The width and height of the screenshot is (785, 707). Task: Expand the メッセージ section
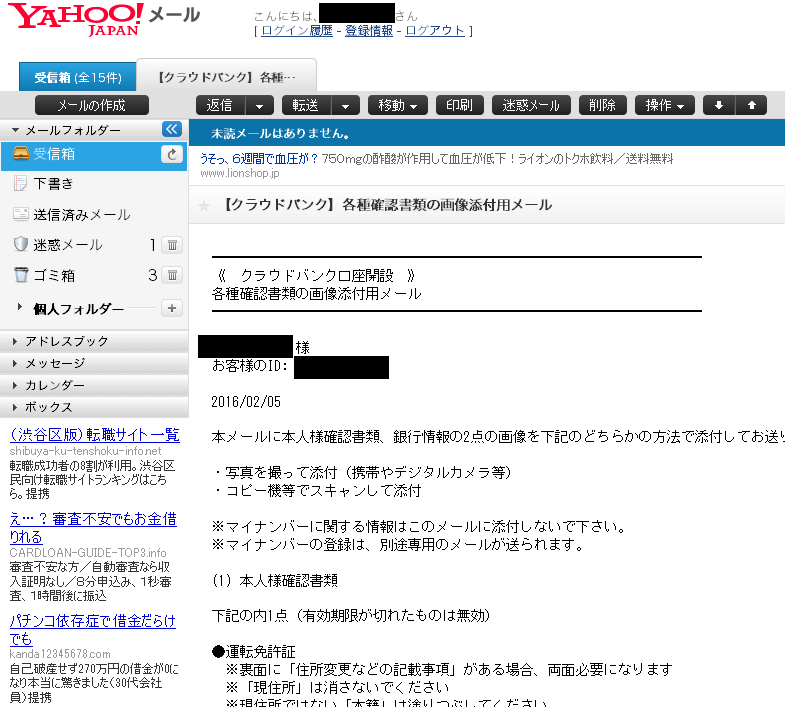pyautogui.click(x=15, y=364)
